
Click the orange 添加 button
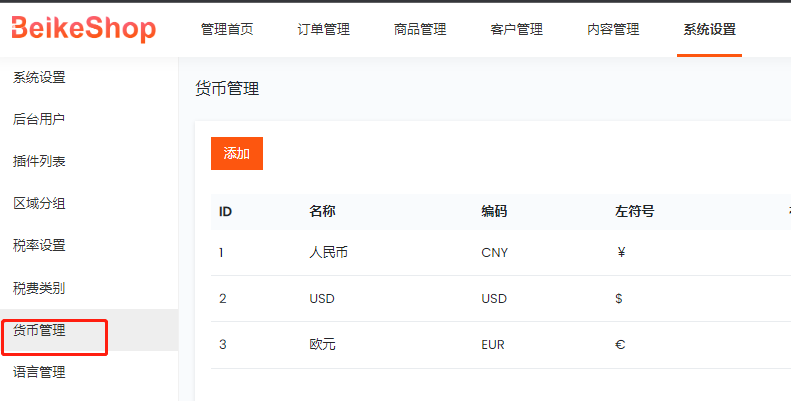[x=237, y=153]
